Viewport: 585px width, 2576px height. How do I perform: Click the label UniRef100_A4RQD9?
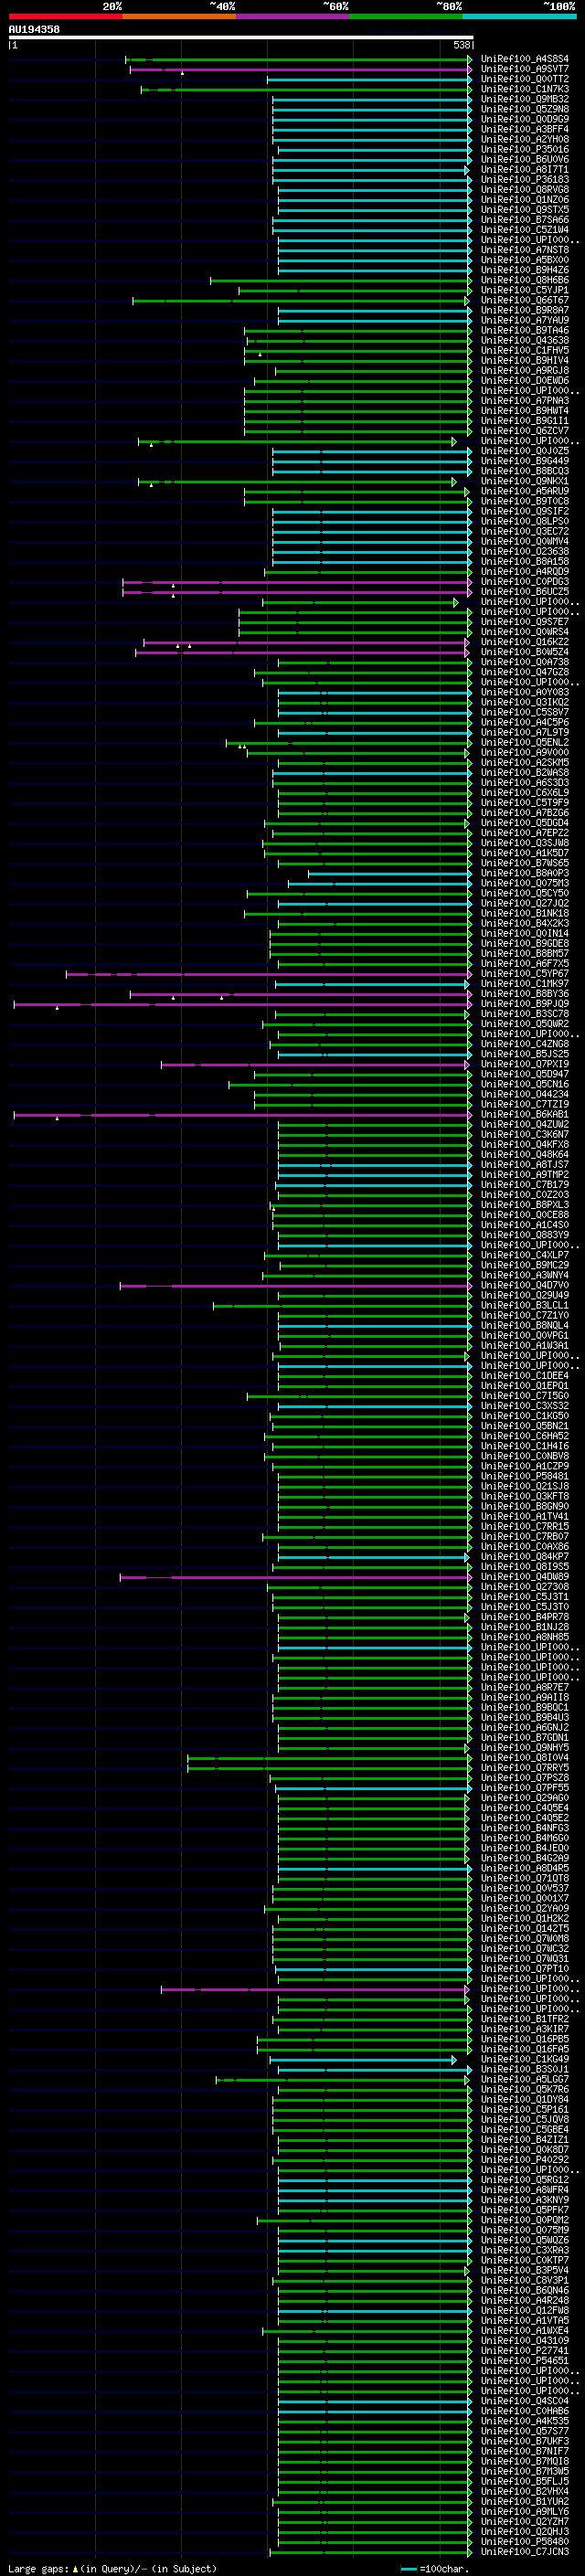click(524, 572)
